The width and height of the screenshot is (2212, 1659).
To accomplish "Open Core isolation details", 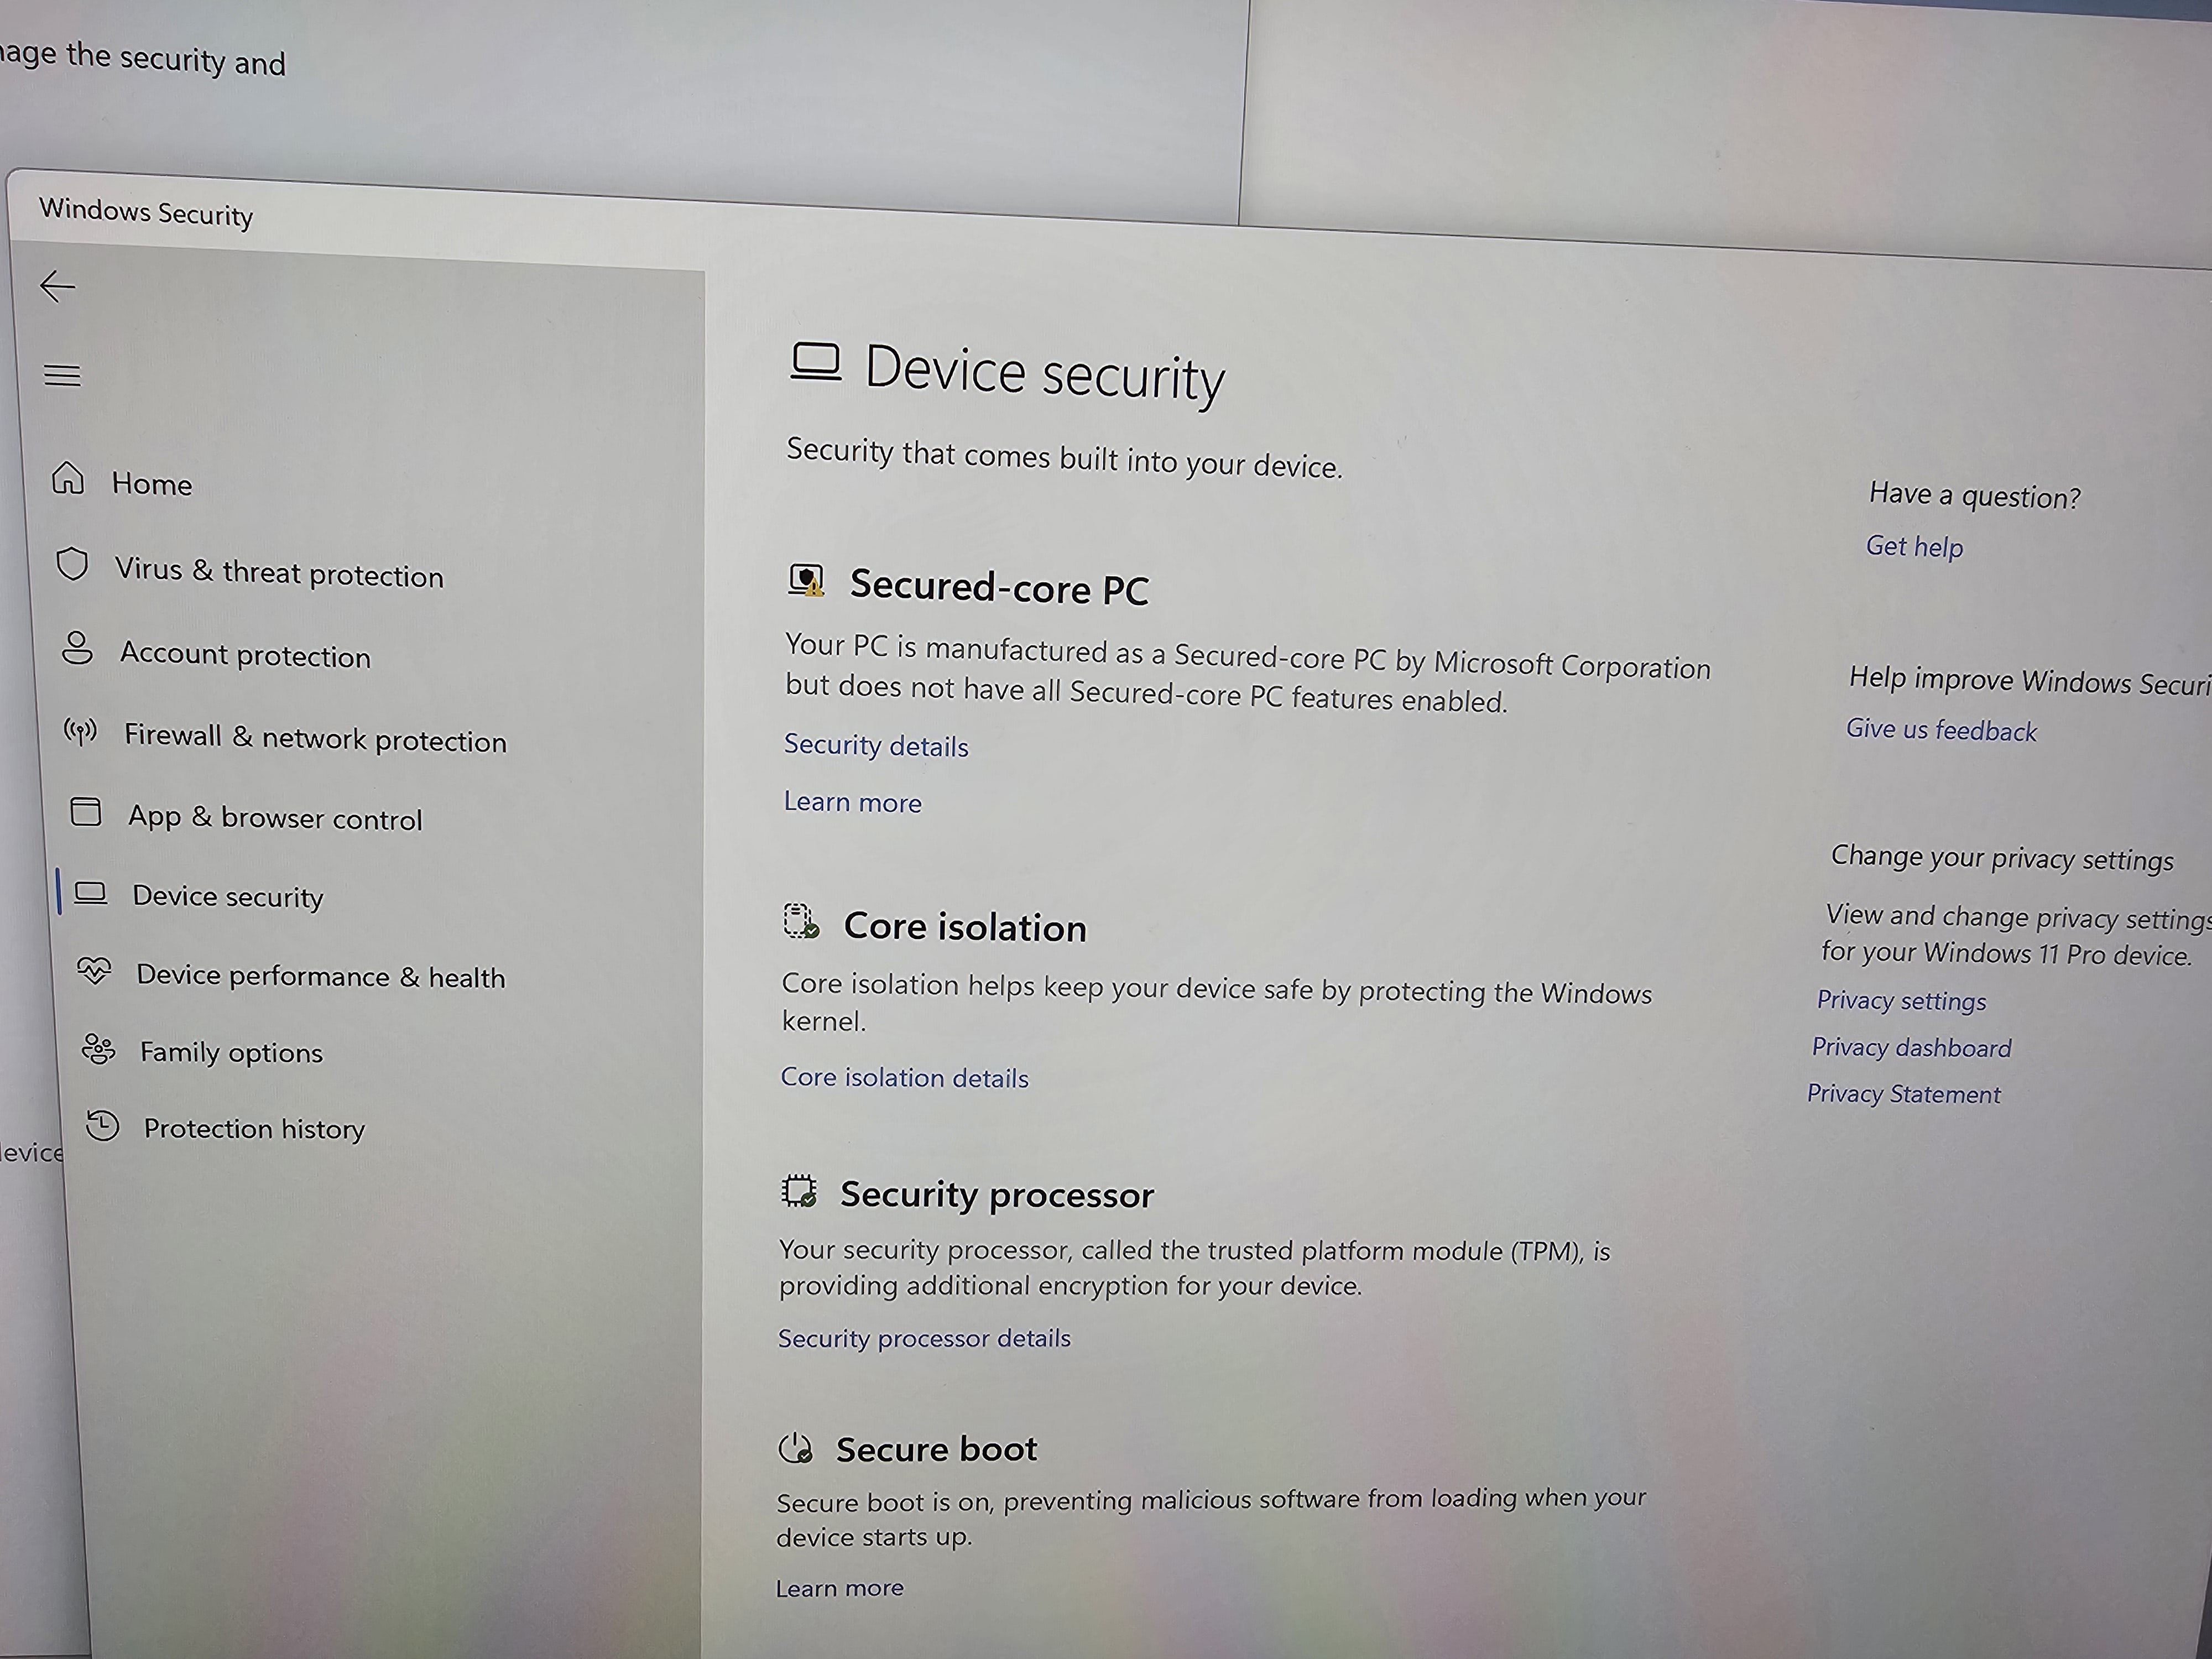I will pyautogui.click(x=904, y=1077).
